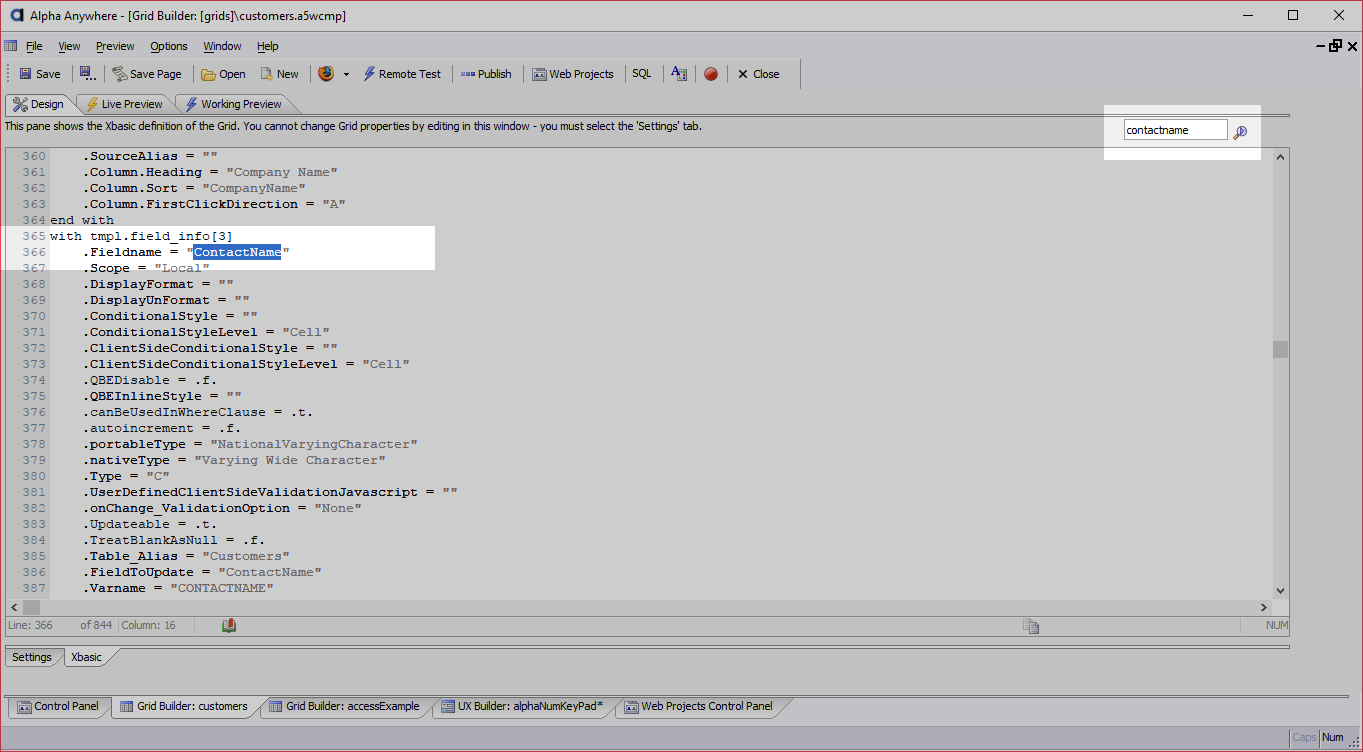Click the '.Column.Heading = "Company Name"' line
The height and width of the screenshot is (752, 1363).
pyautogui.click(x=210, y=172)
